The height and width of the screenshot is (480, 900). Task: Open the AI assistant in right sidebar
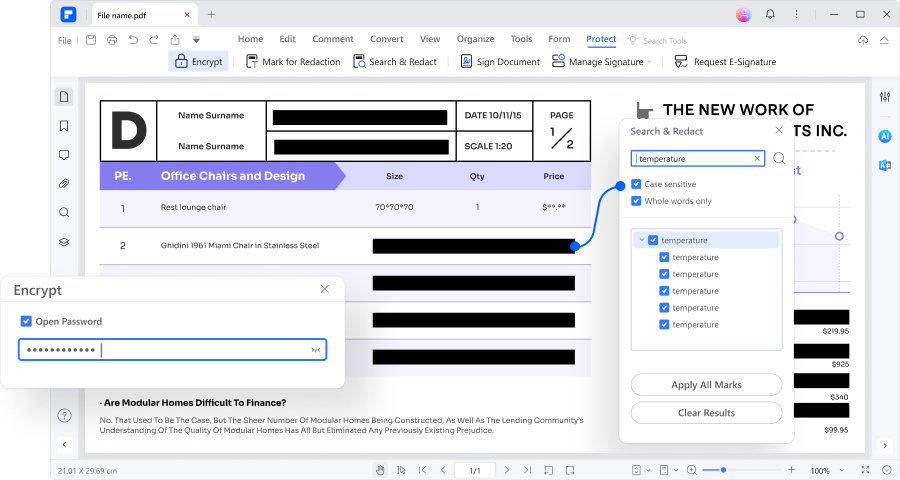(885, 136)
